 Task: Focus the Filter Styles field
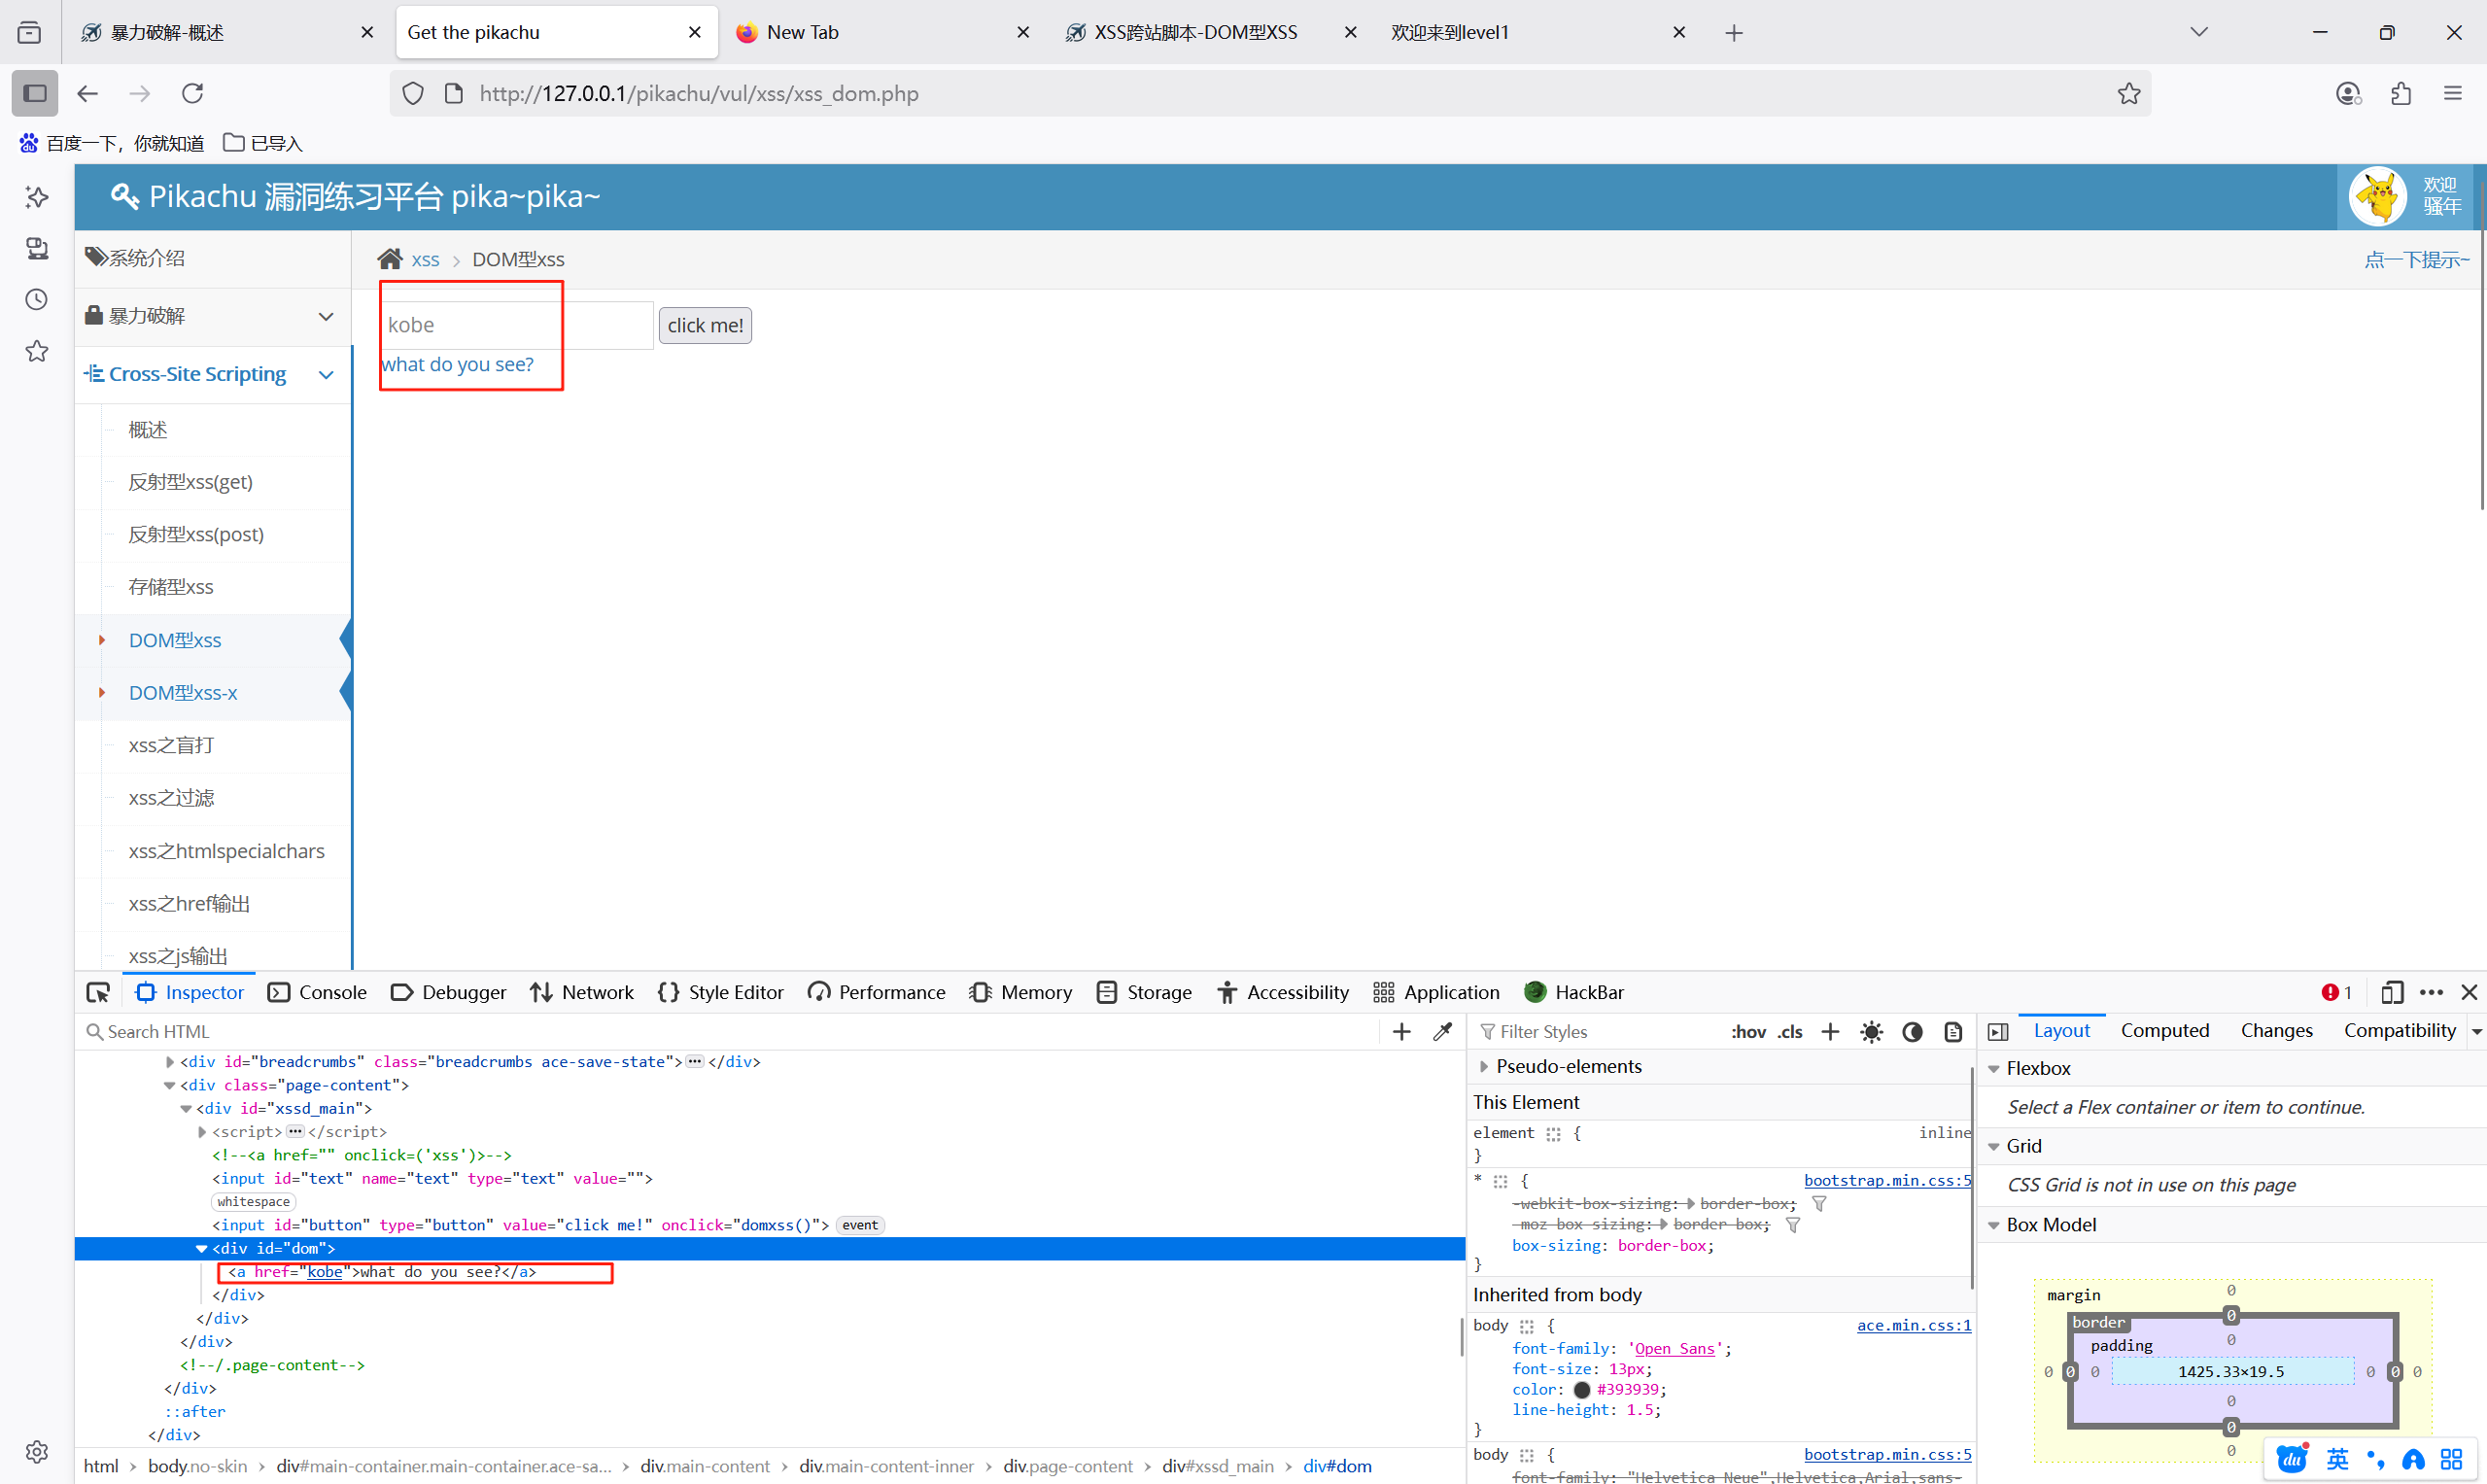(x=1598, y=1031)
